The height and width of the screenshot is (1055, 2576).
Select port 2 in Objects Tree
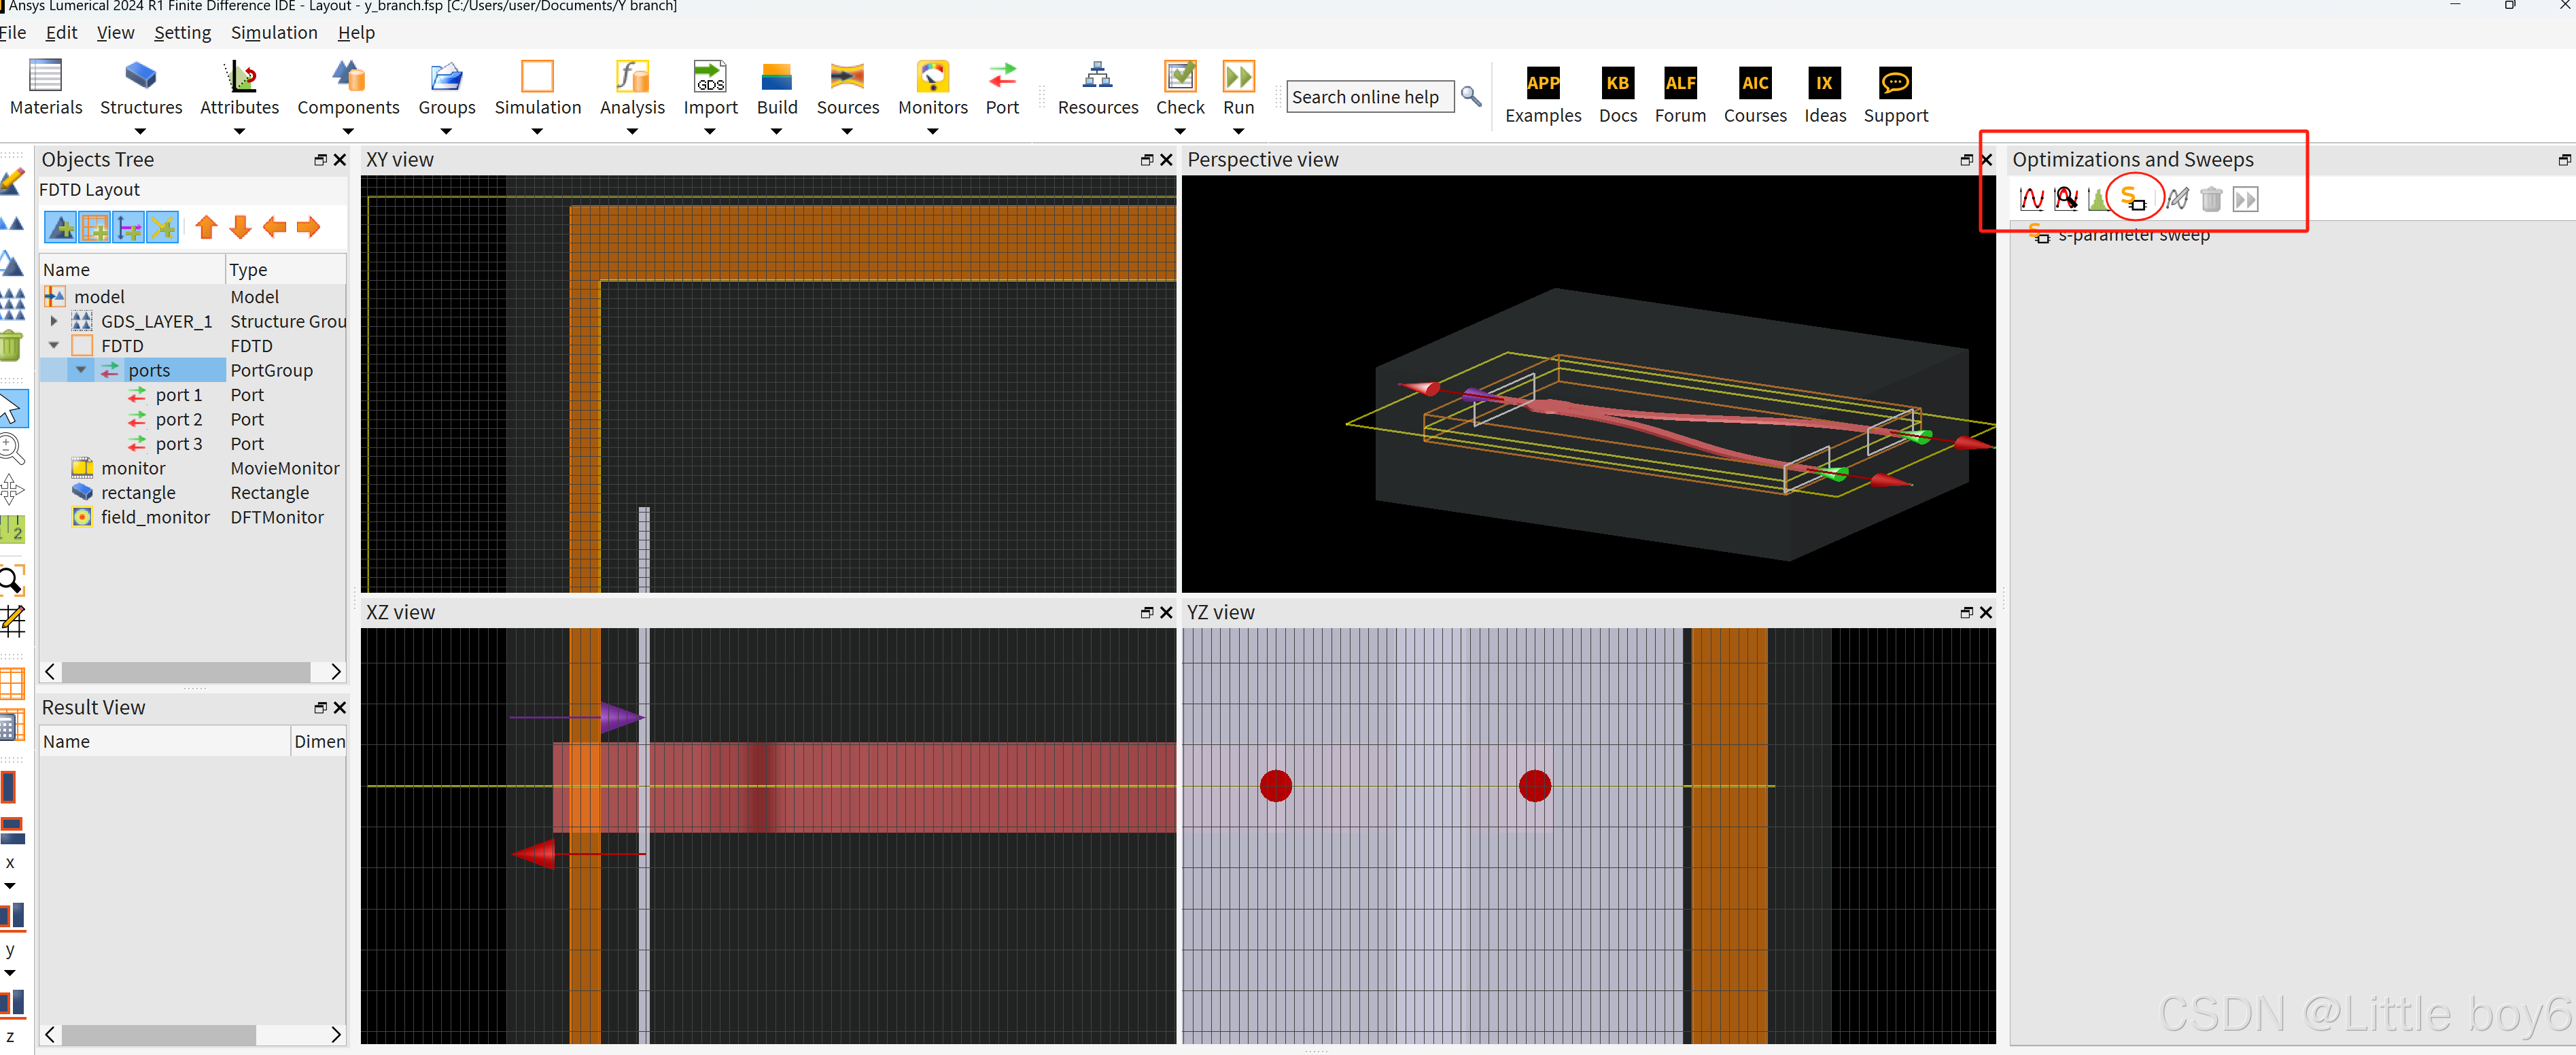pos(179,420)
